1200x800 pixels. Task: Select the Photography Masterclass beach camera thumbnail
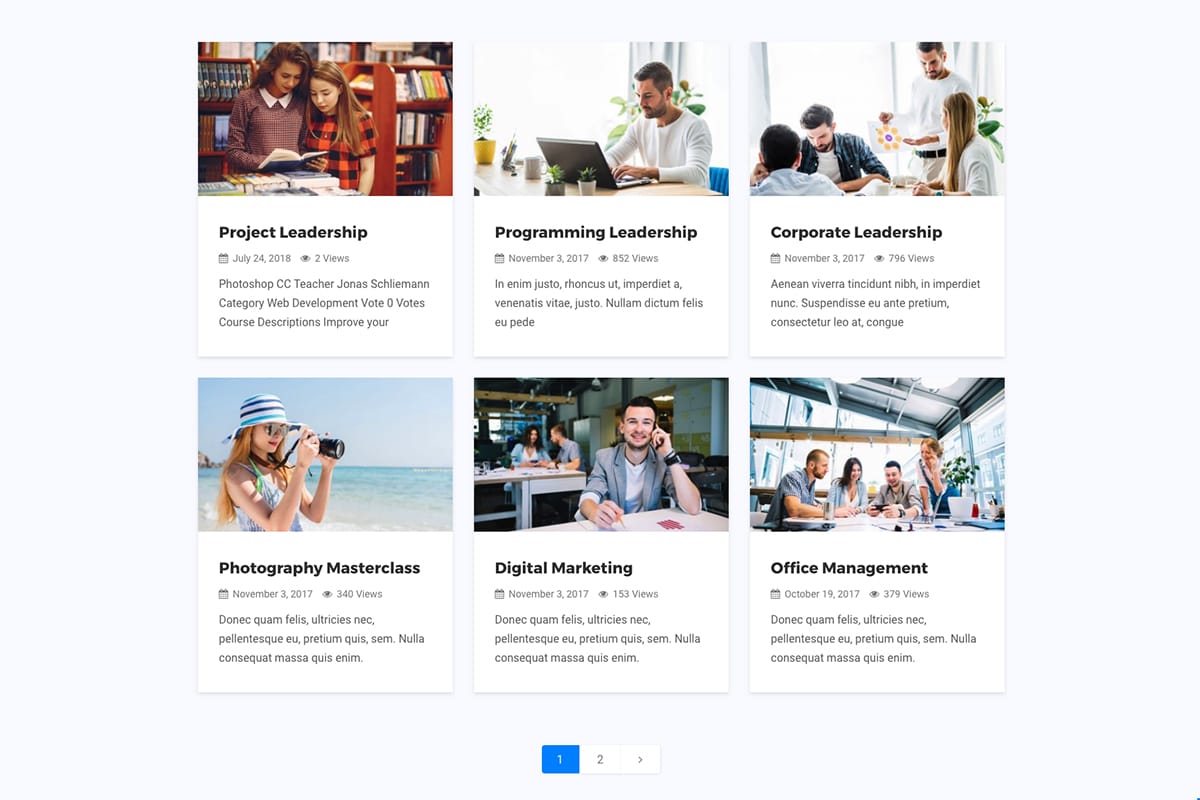(x=325, y=455)
